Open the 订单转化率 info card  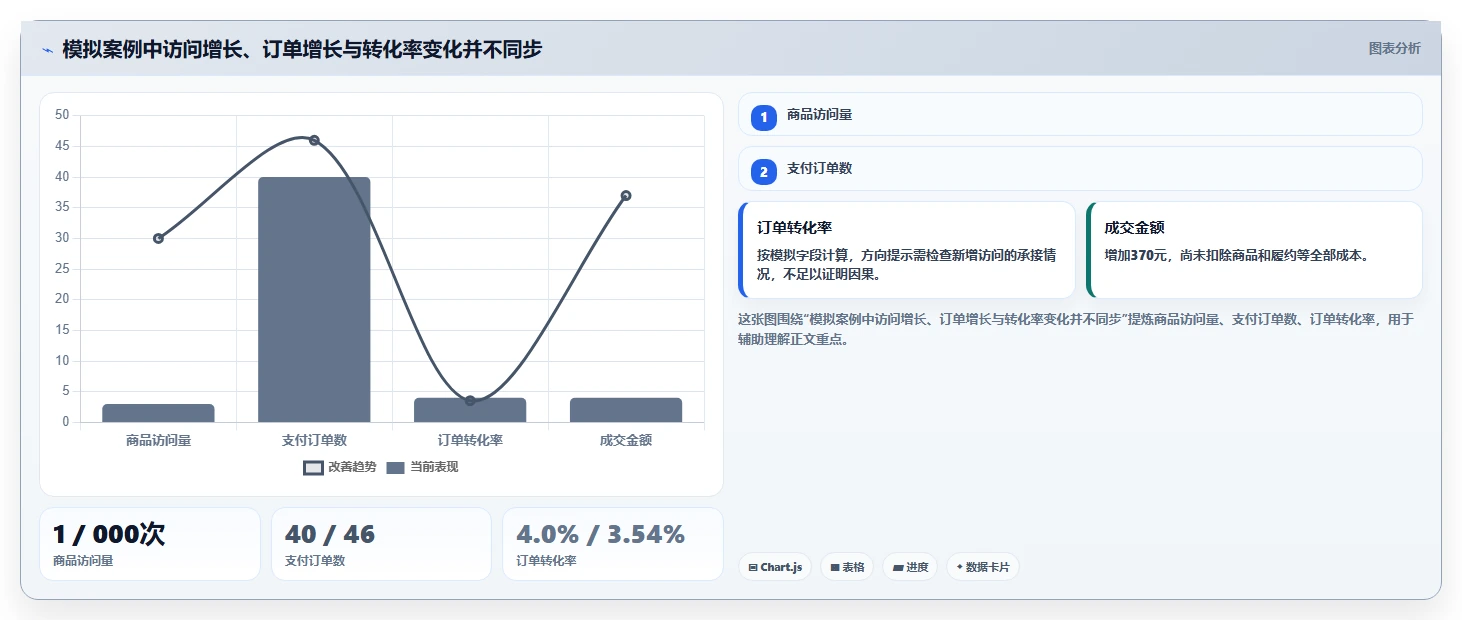907,250
